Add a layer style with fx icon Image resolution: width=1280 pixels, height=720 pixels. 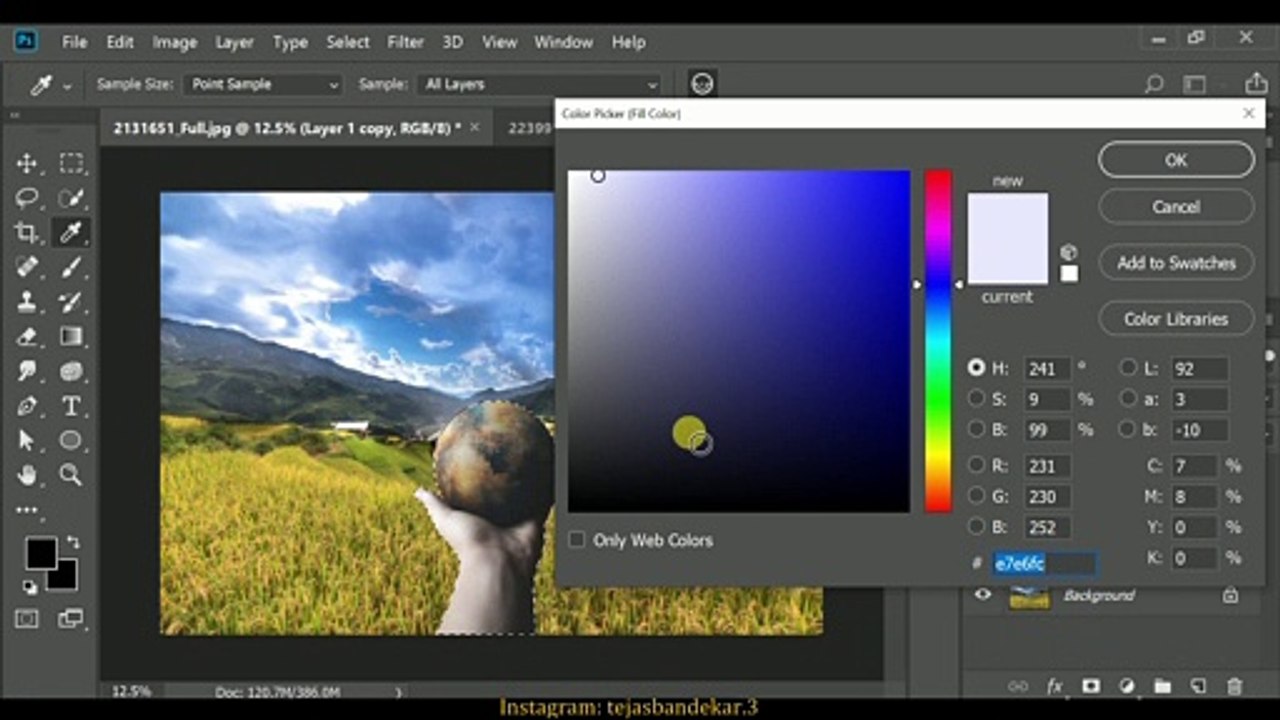pyautogui.click(x=1055, y=686)
